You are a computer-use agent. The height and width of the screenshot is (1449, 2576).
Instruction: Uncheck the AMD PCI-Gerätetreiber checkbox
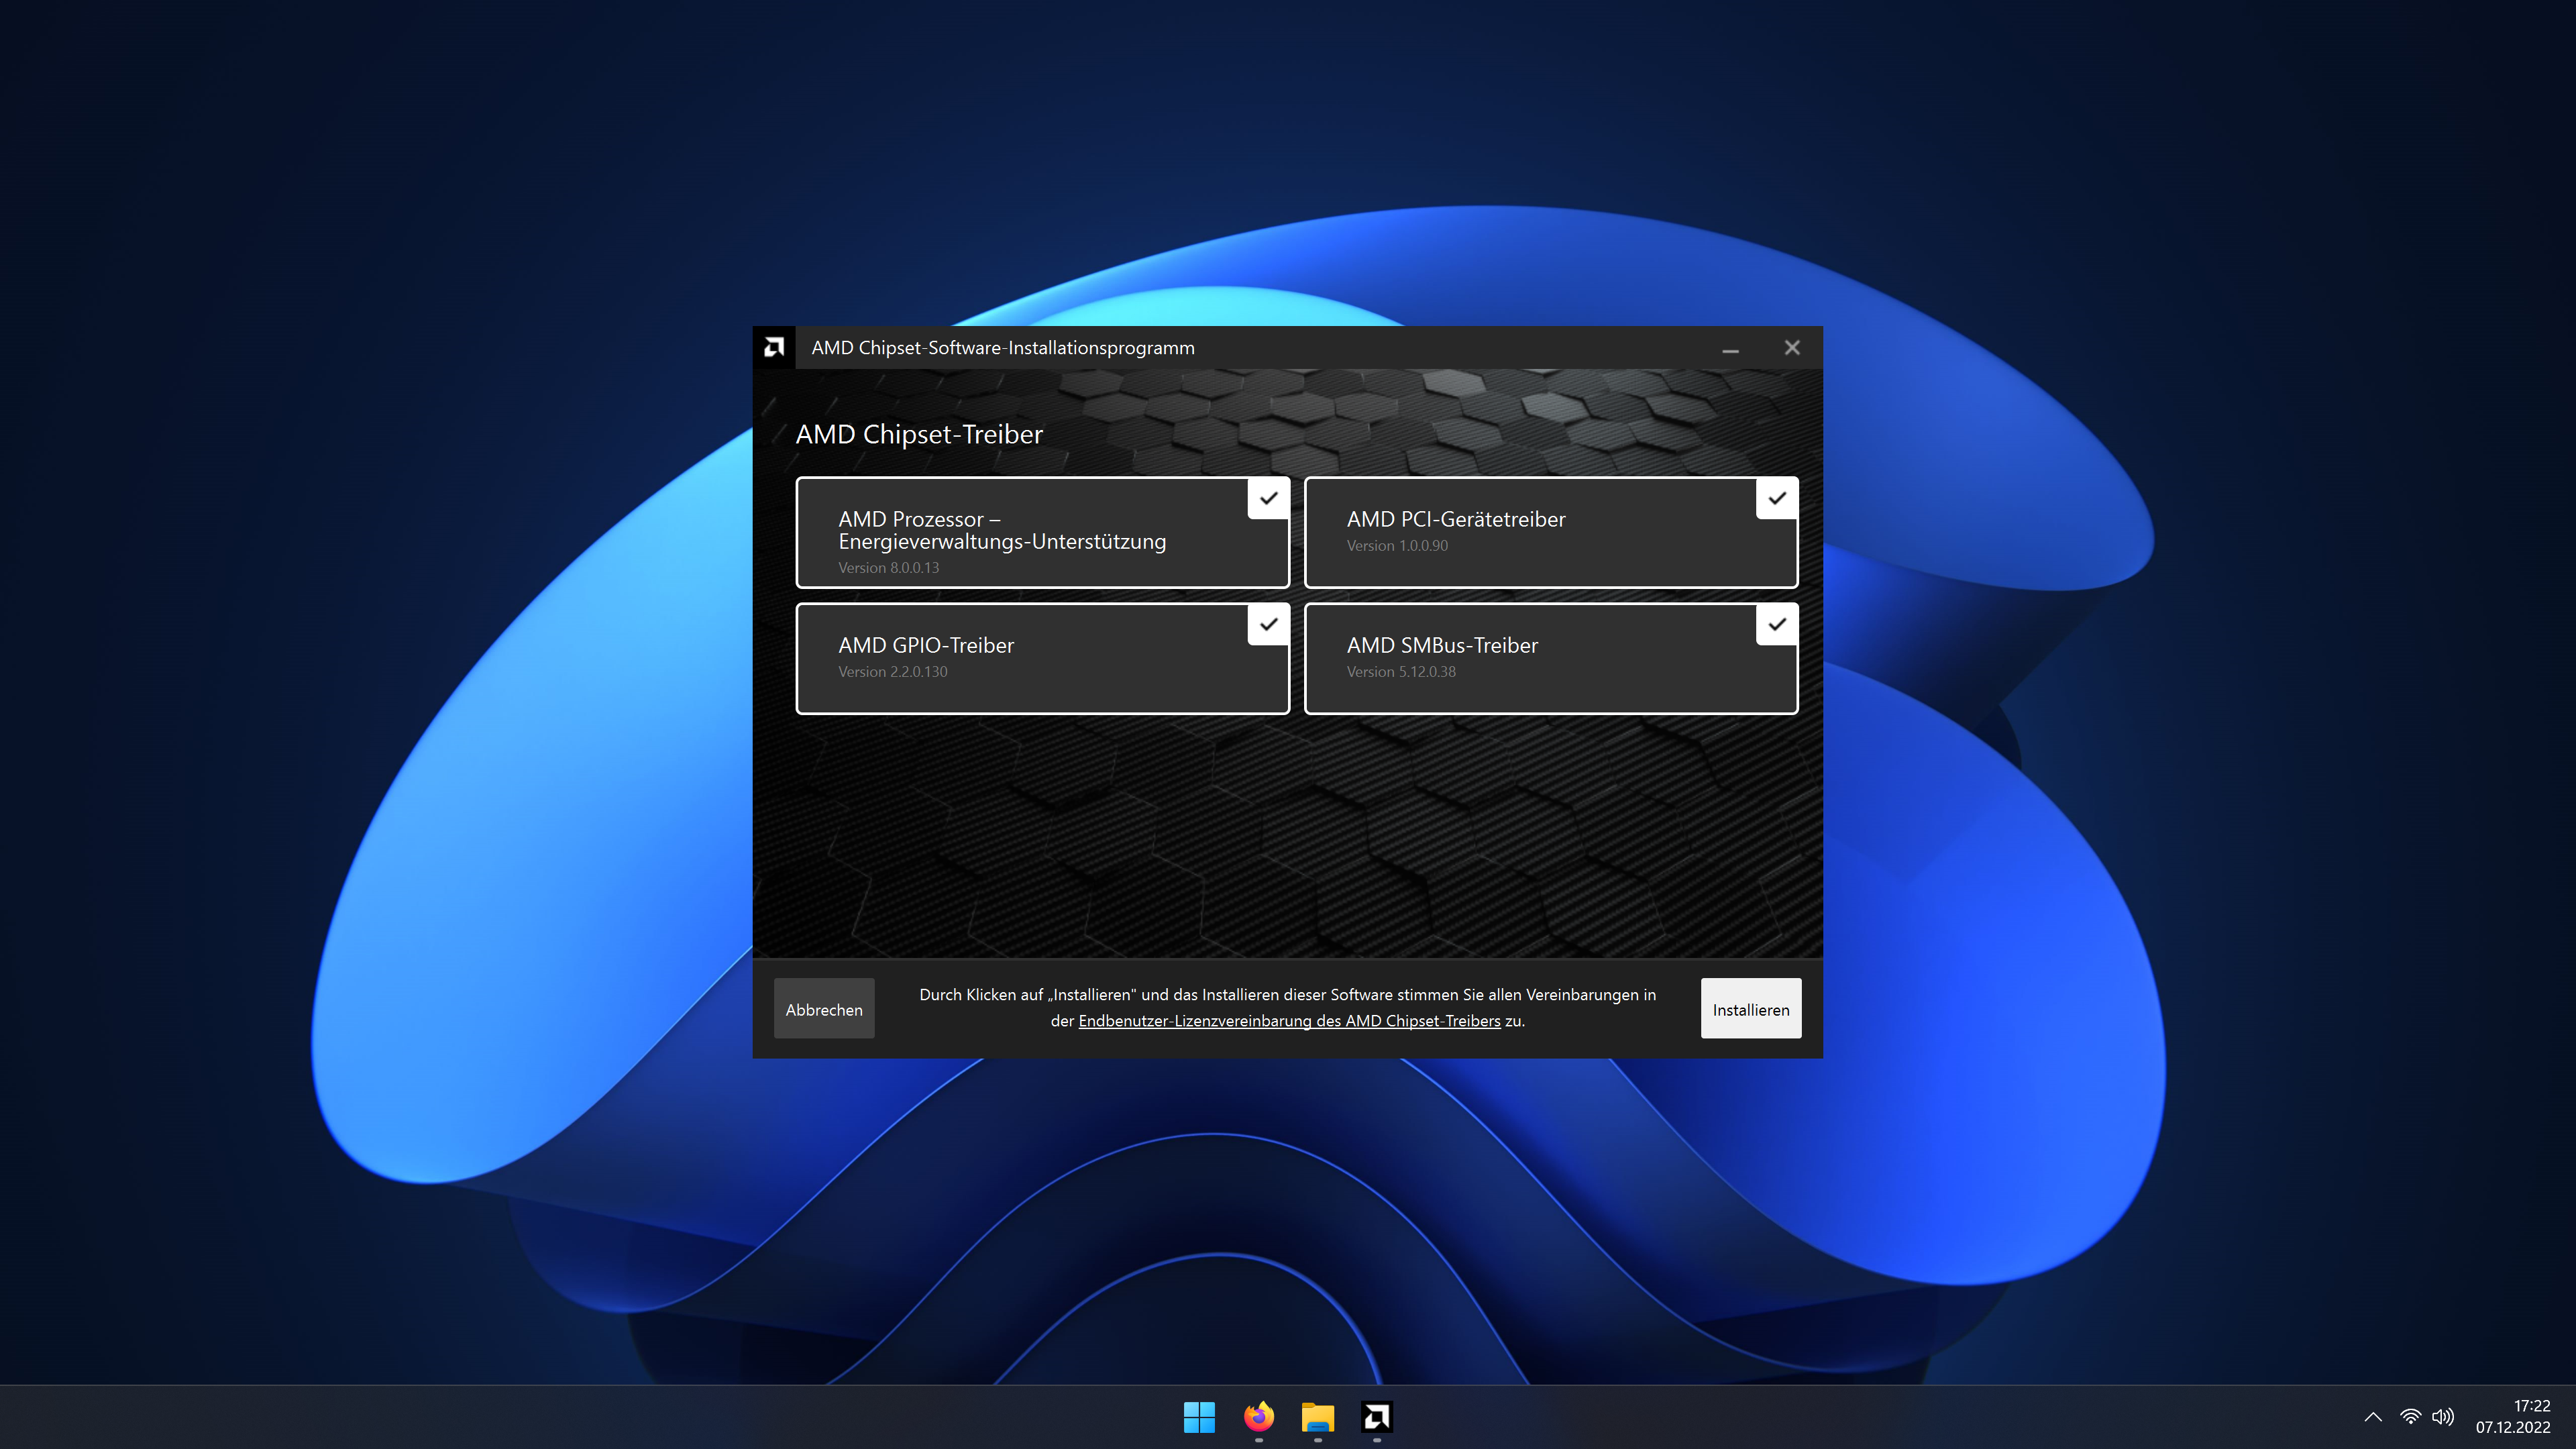[1776, 498]
